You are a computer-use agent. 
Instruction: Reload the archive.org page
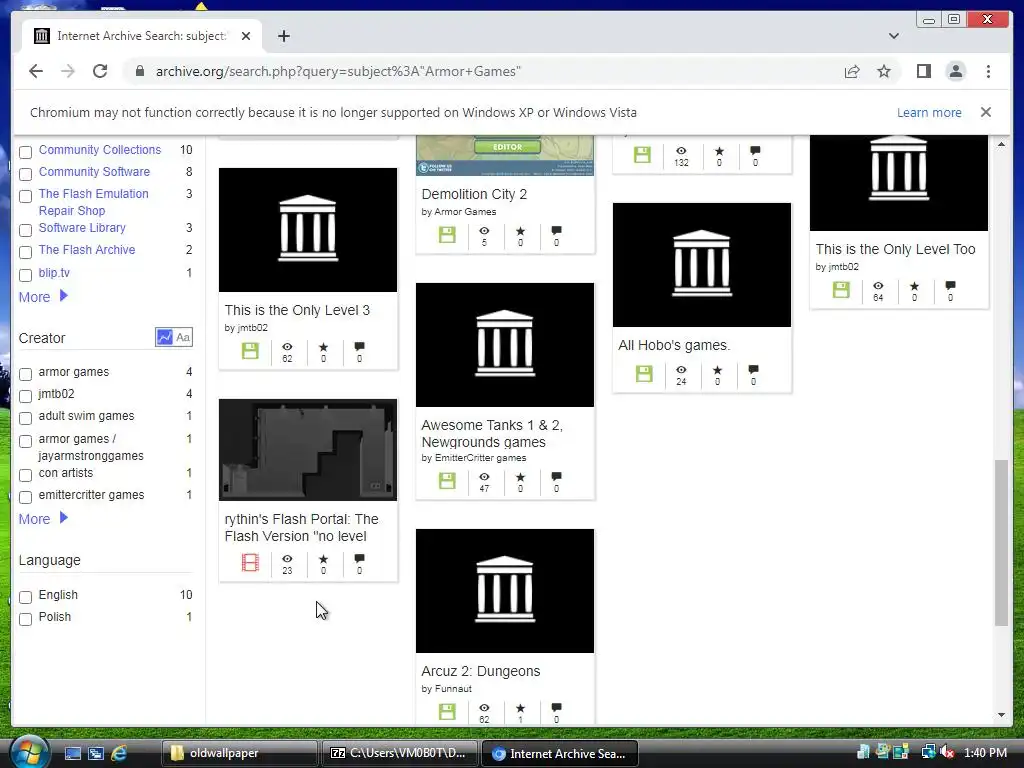click(x=100, y=71)
